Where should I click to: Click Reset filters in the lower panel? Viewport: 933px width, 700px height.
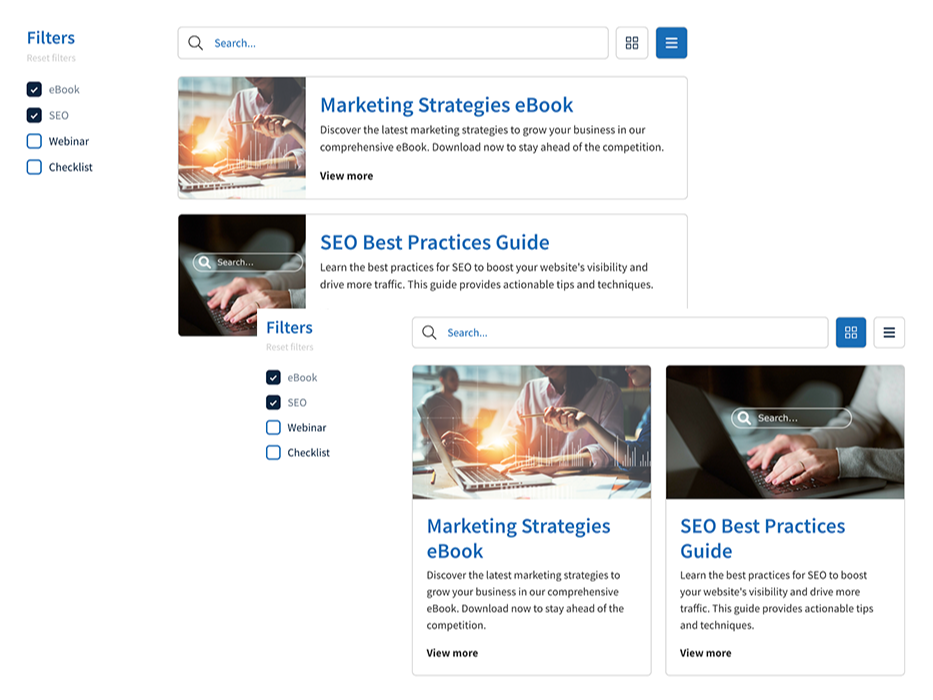(290, 348)
